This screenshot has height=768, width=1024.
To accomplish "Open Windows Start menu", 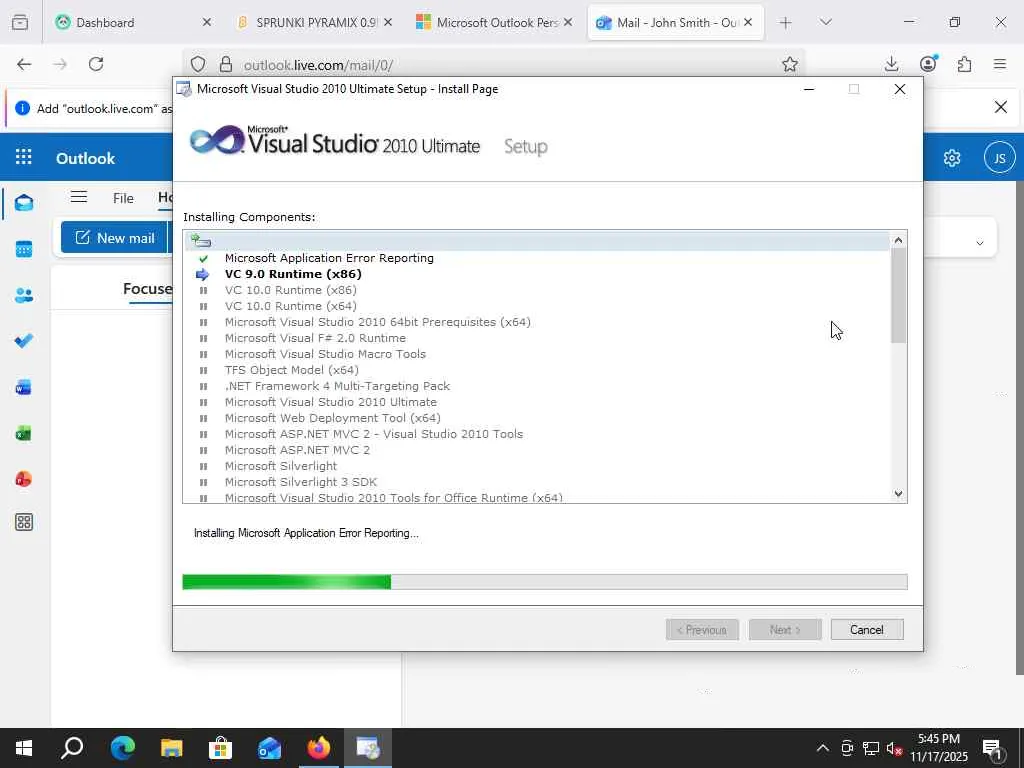I will point(24,748).
